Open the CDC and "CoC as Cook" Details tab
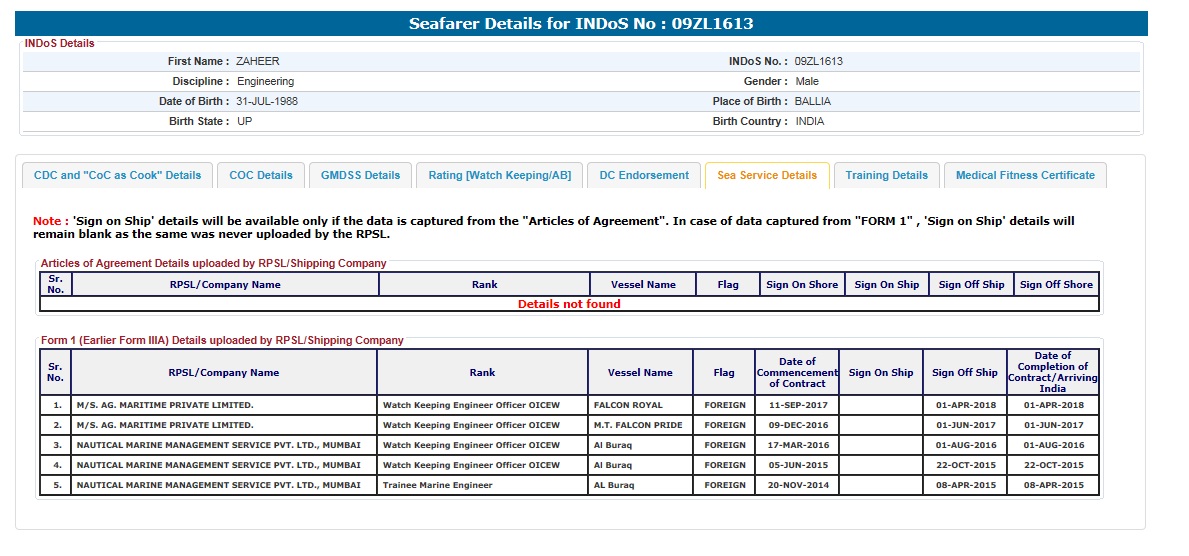Viewport: 1189px width, 556px height. (x=117, y=175)
